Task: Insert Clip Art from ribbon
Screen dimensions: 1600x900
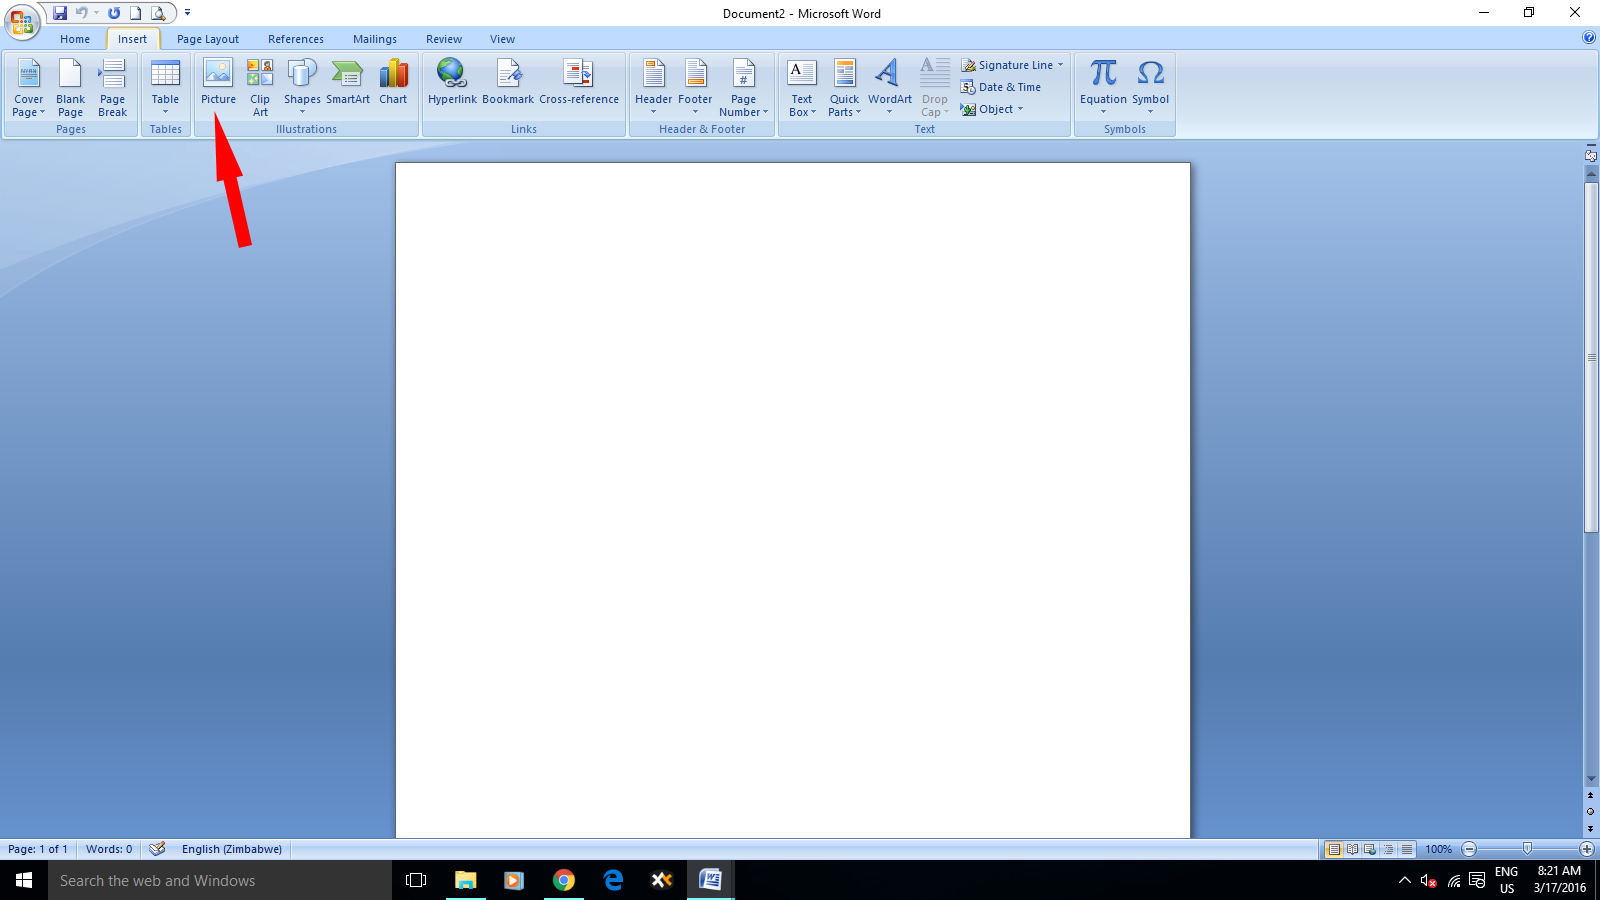Action: click(x=260, y=86)
